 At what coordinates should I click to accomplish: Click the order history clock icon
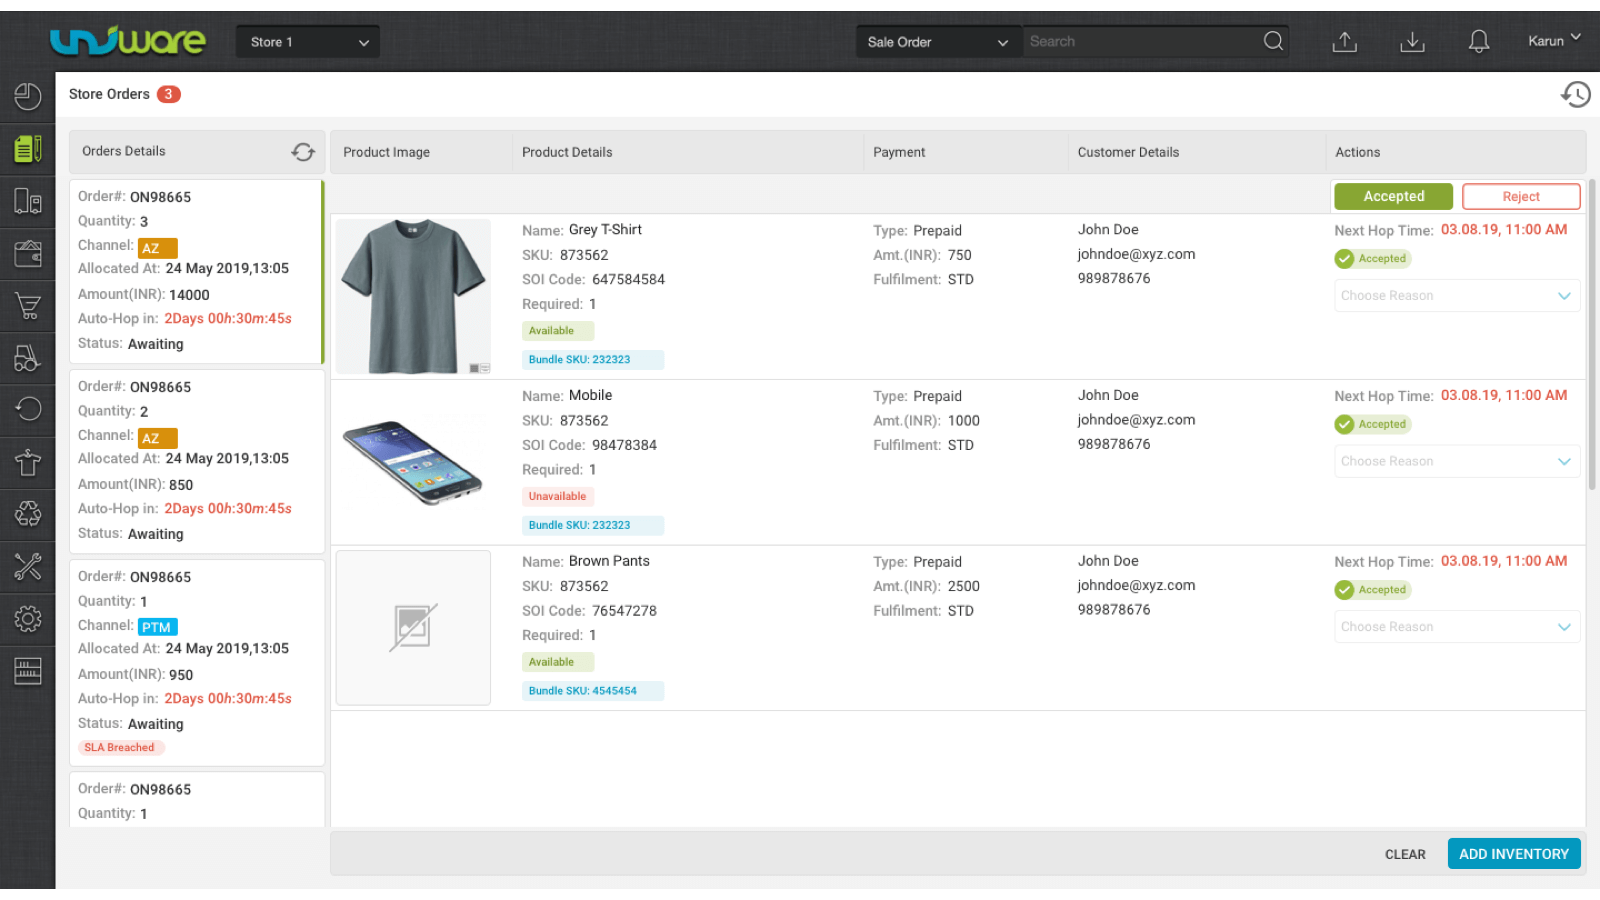coord(1576,93)
